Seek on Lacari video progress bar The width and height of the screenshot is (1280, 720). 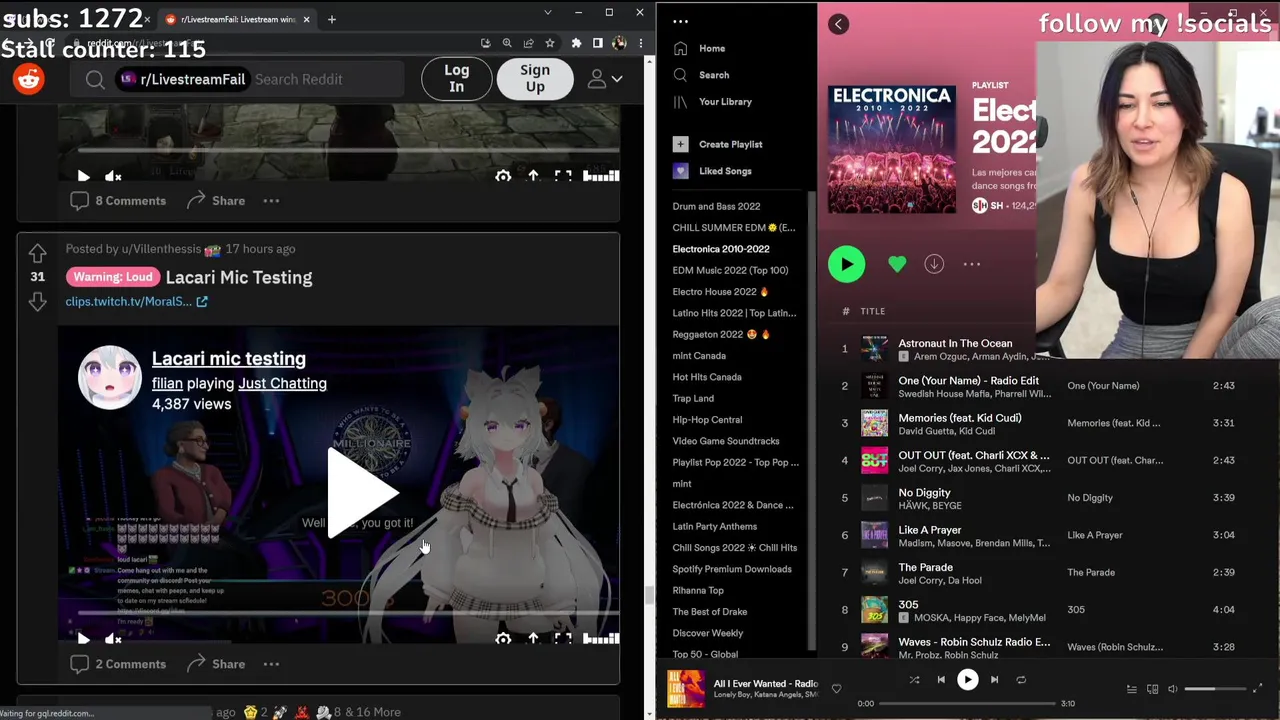tap(348, 612)
